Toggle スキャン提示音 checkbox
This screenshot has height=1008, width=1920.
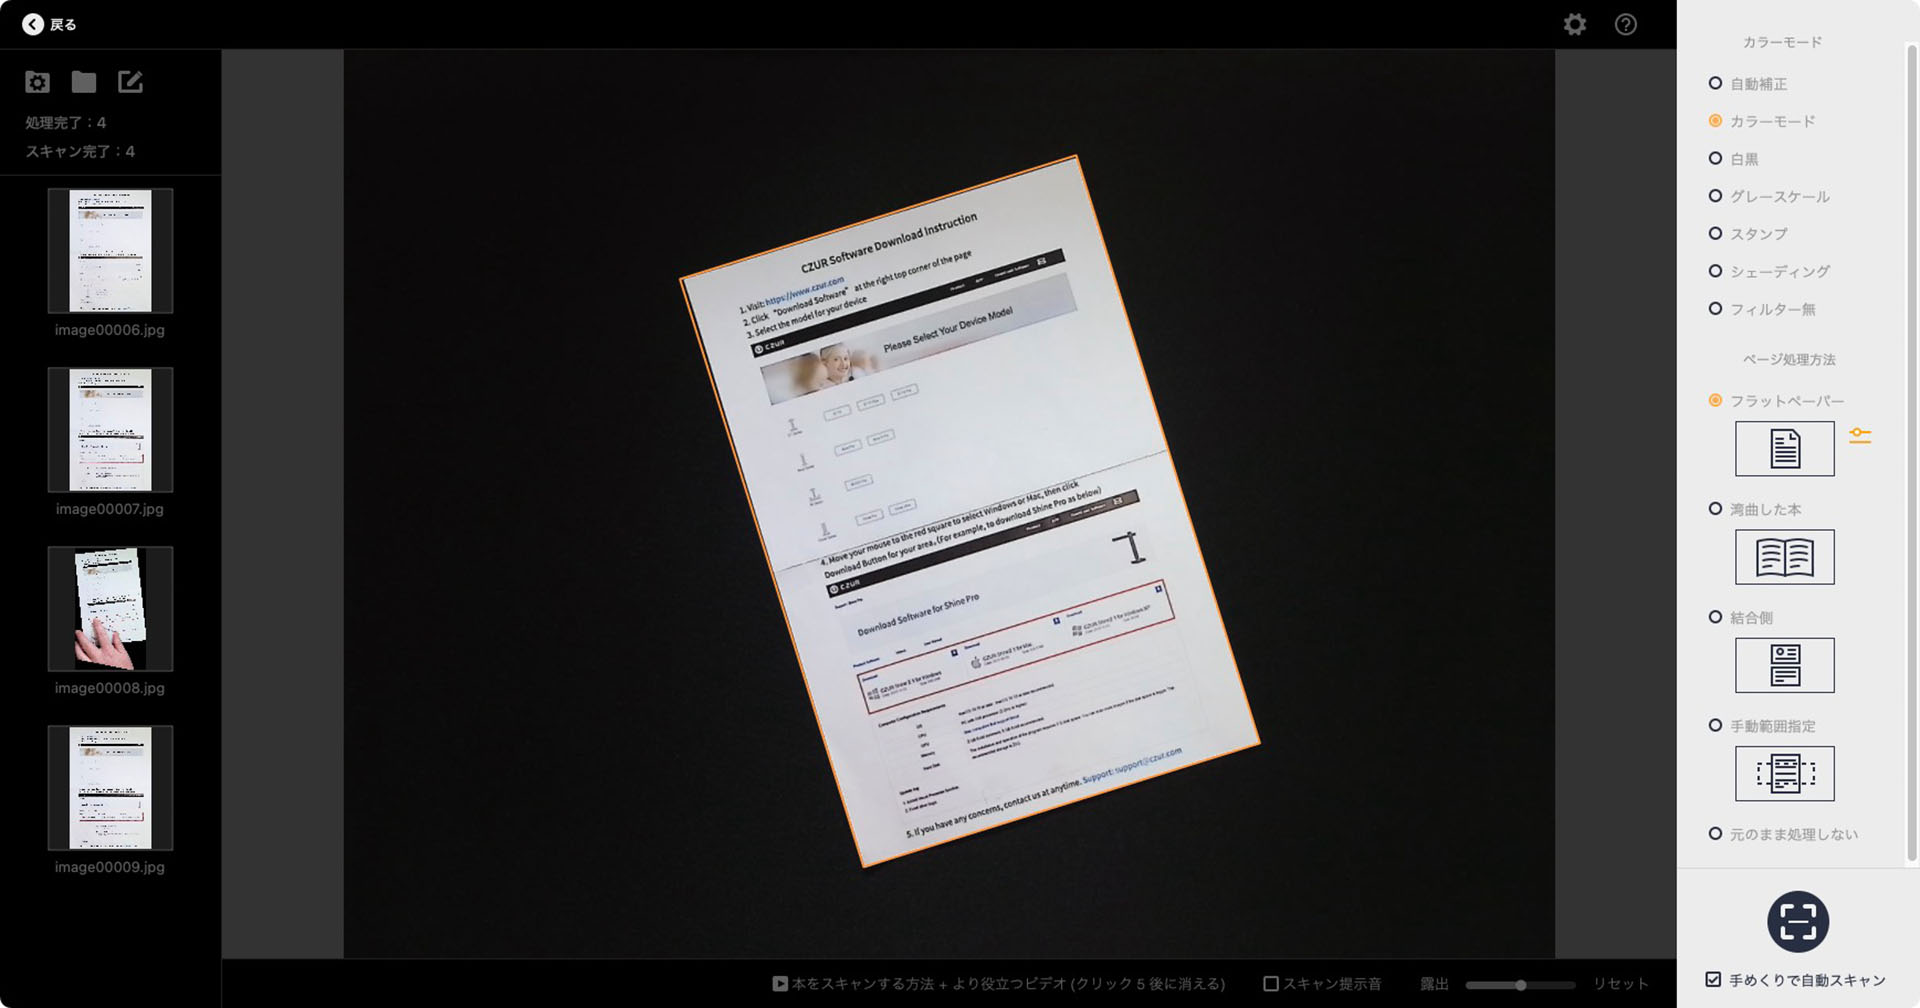(1271, 984)
